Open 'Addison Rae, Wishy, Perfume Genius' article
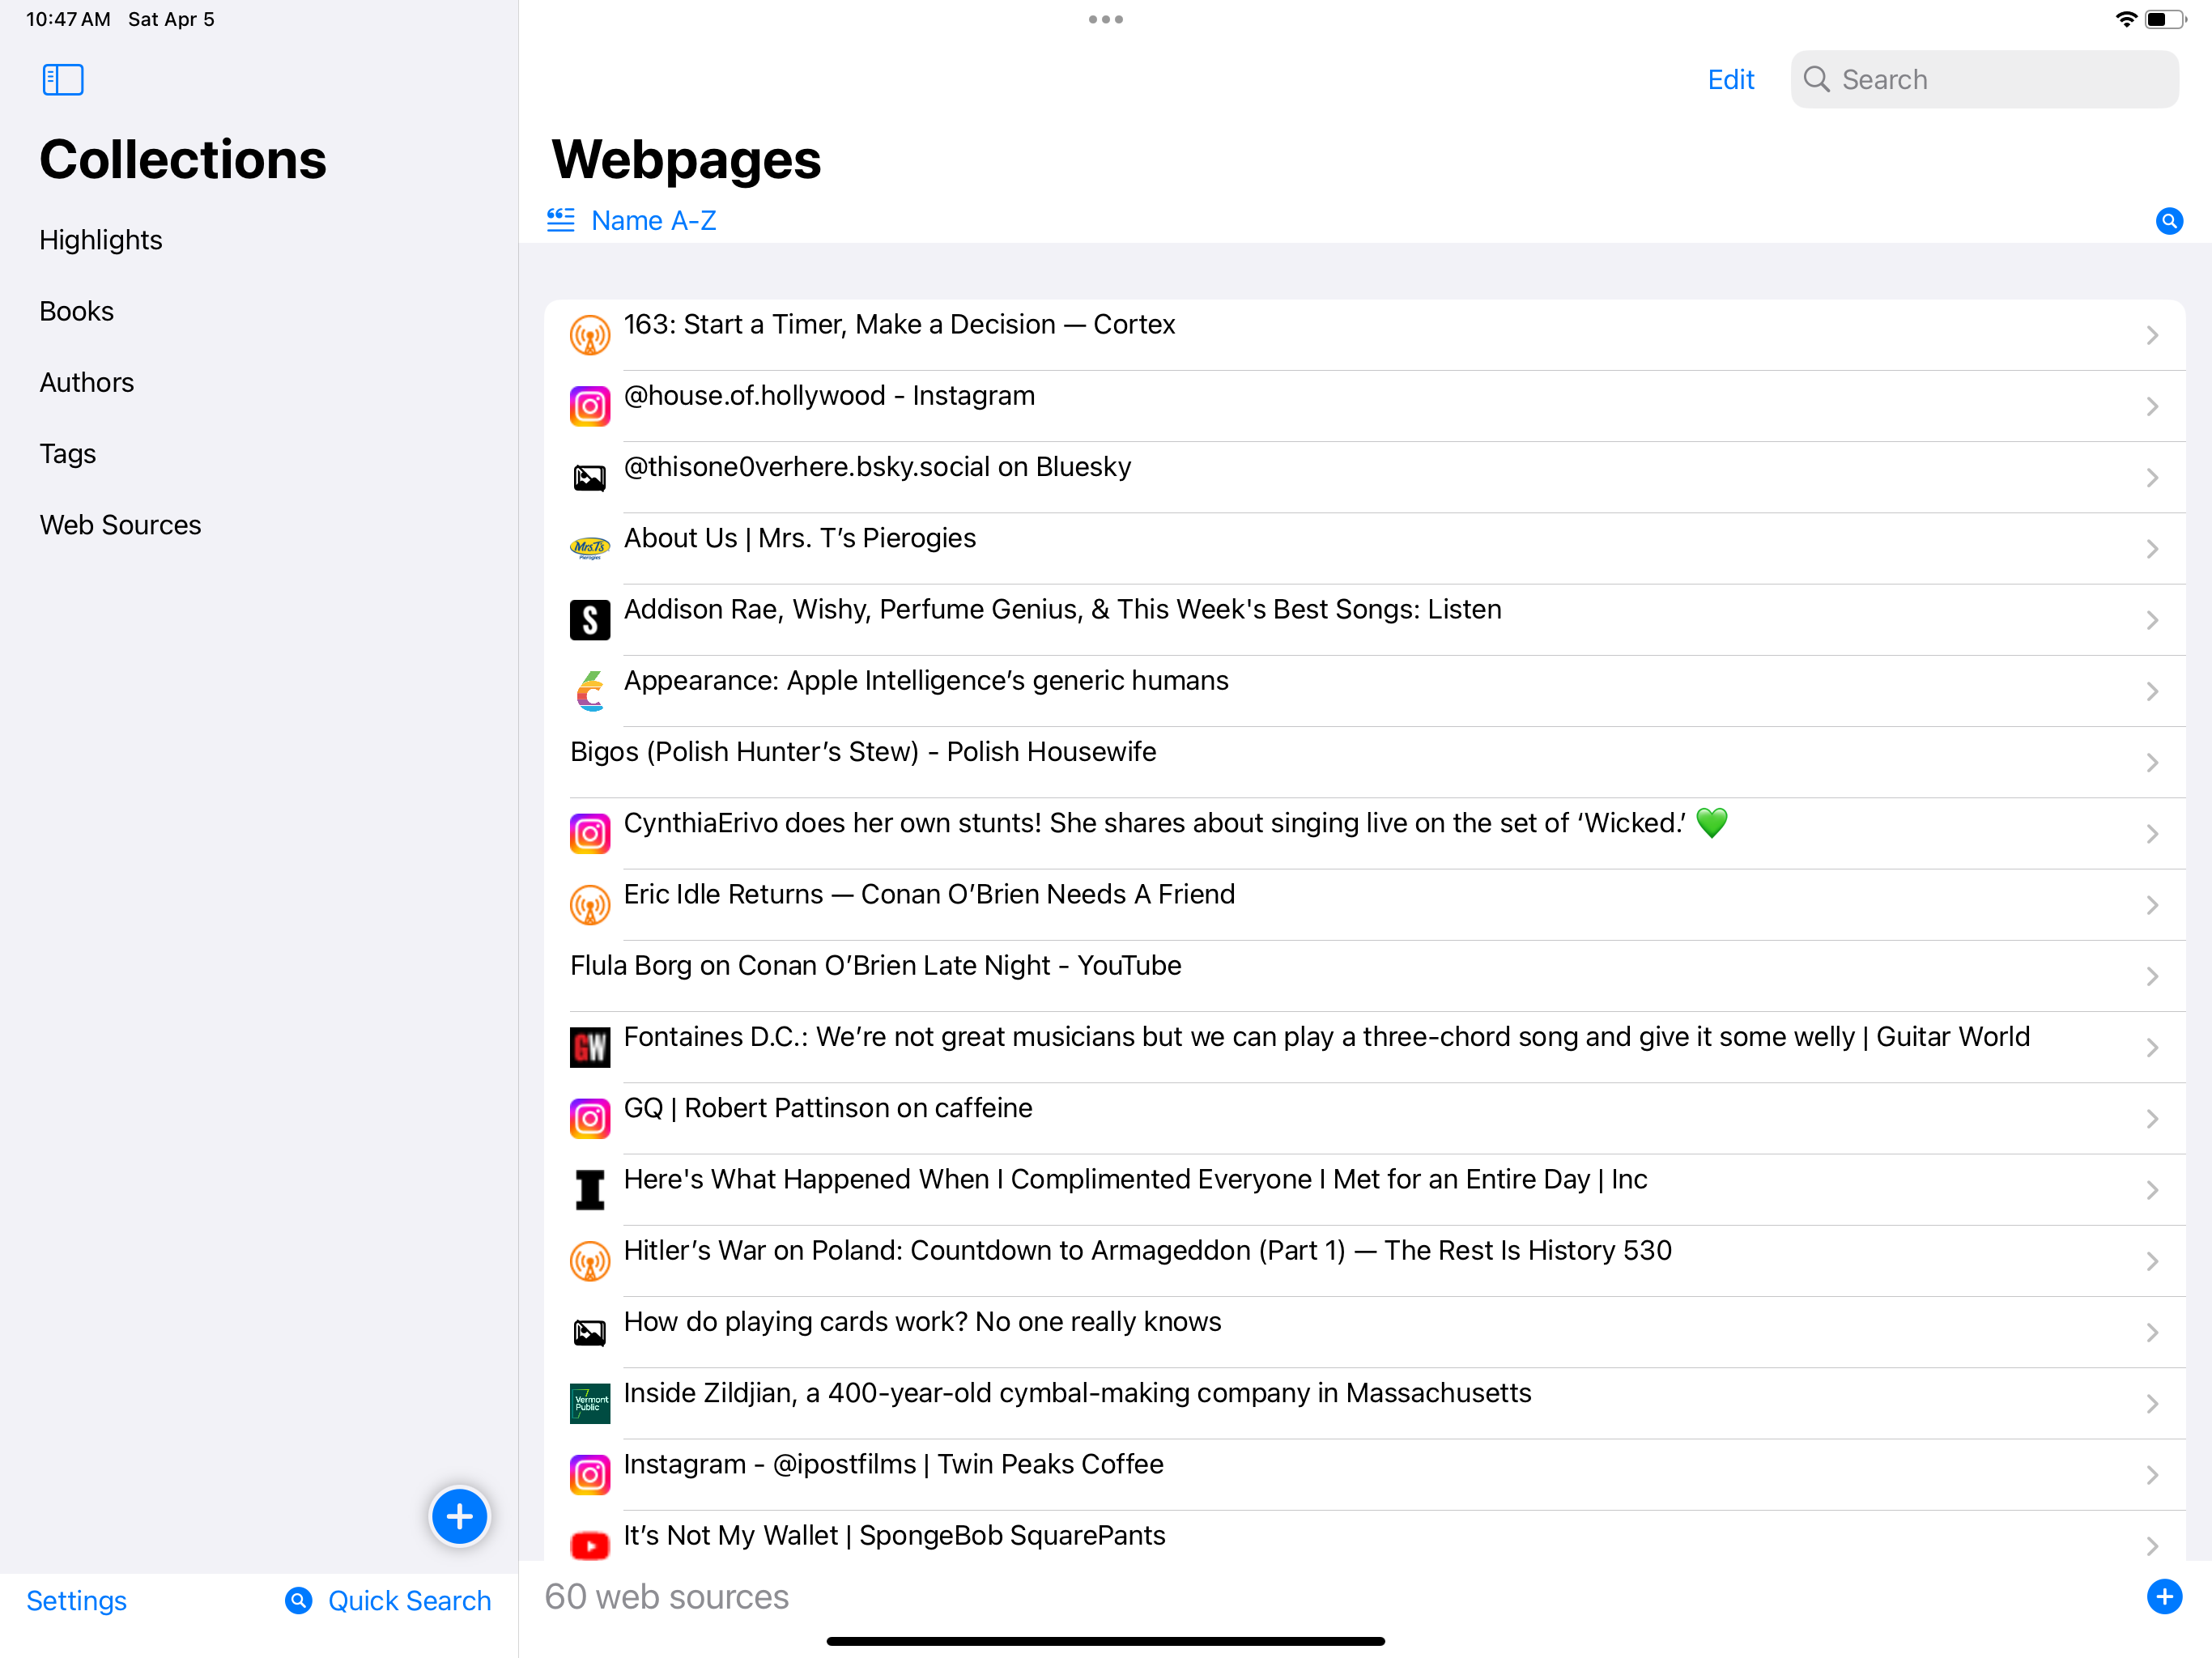The width and height of the screenshot is (2212, 1658). pos(1364,620)
